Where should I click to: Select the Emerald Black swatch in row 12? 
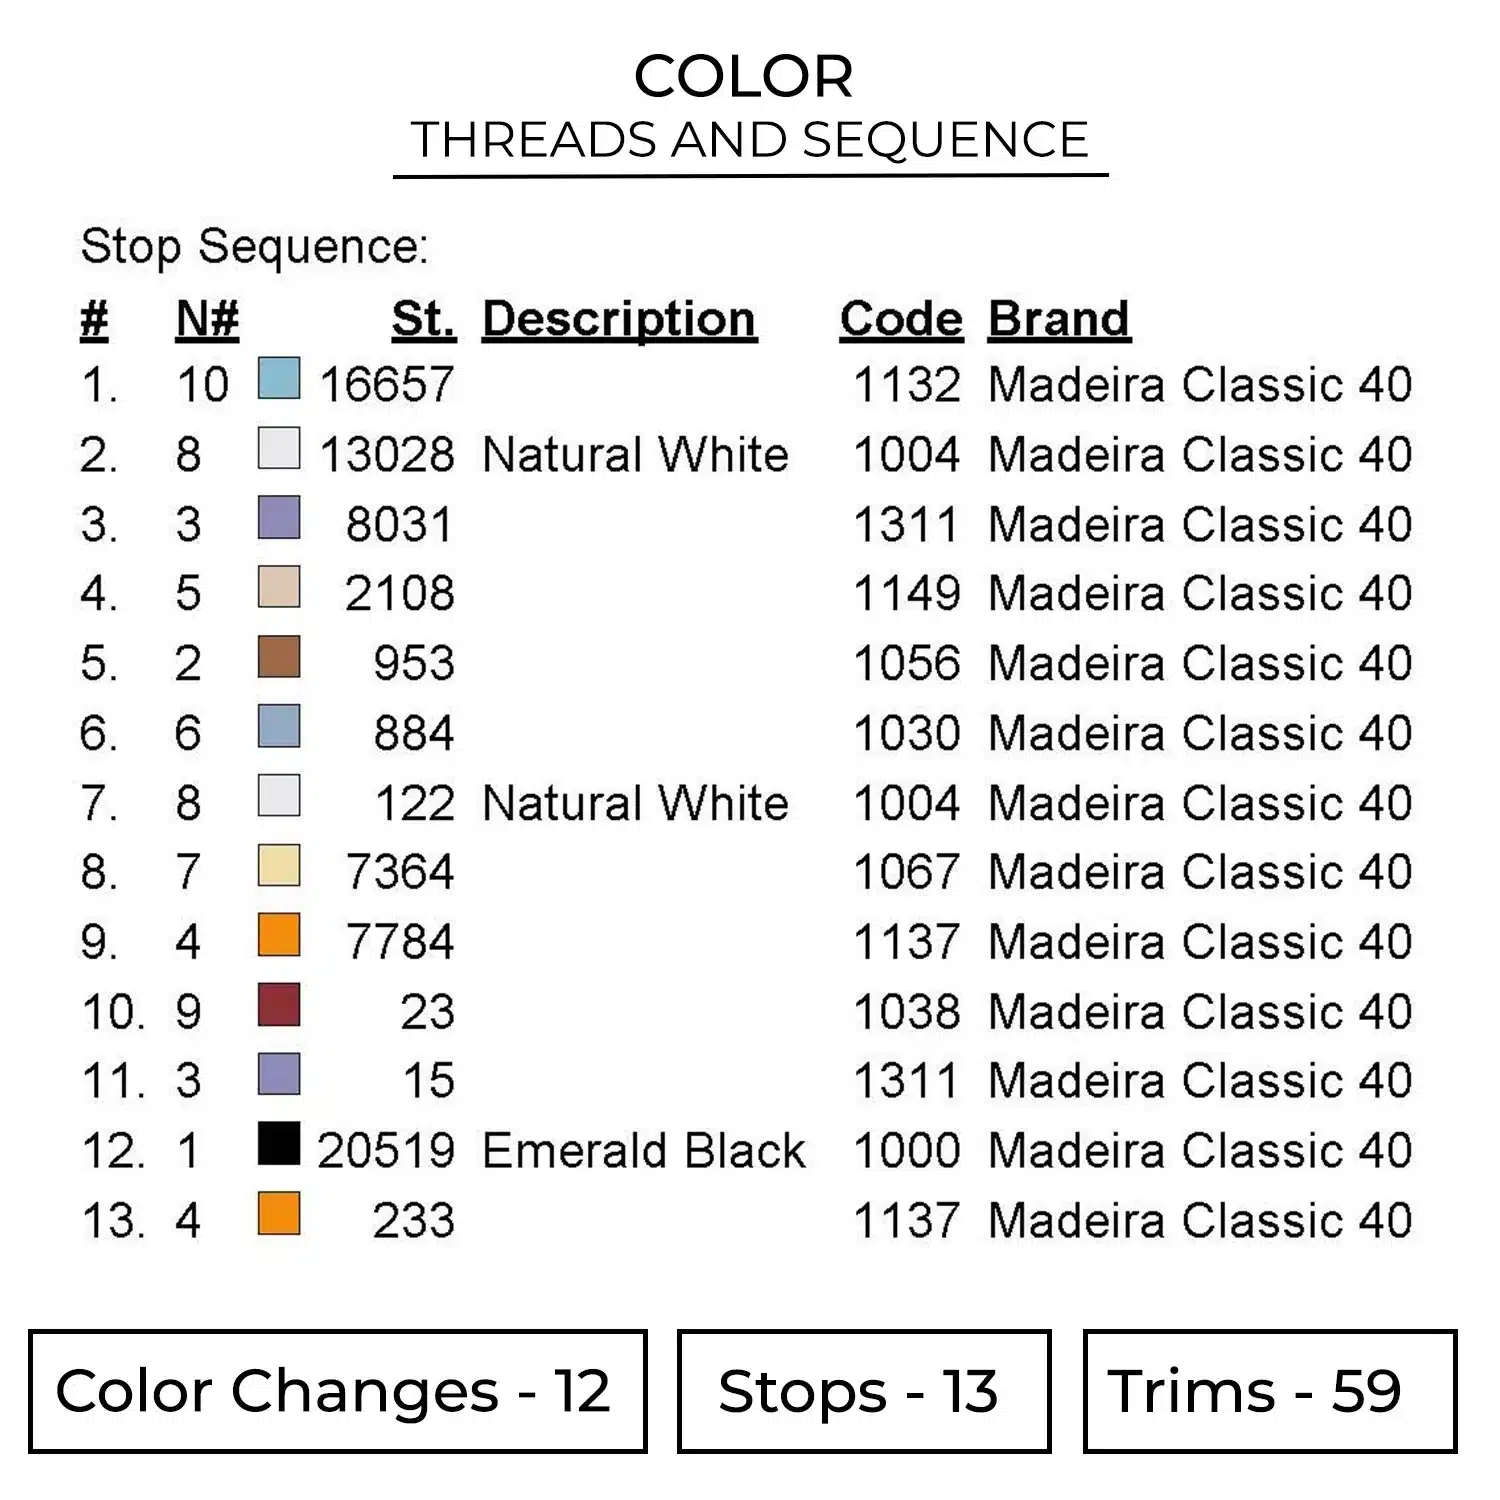(279, 1144)
